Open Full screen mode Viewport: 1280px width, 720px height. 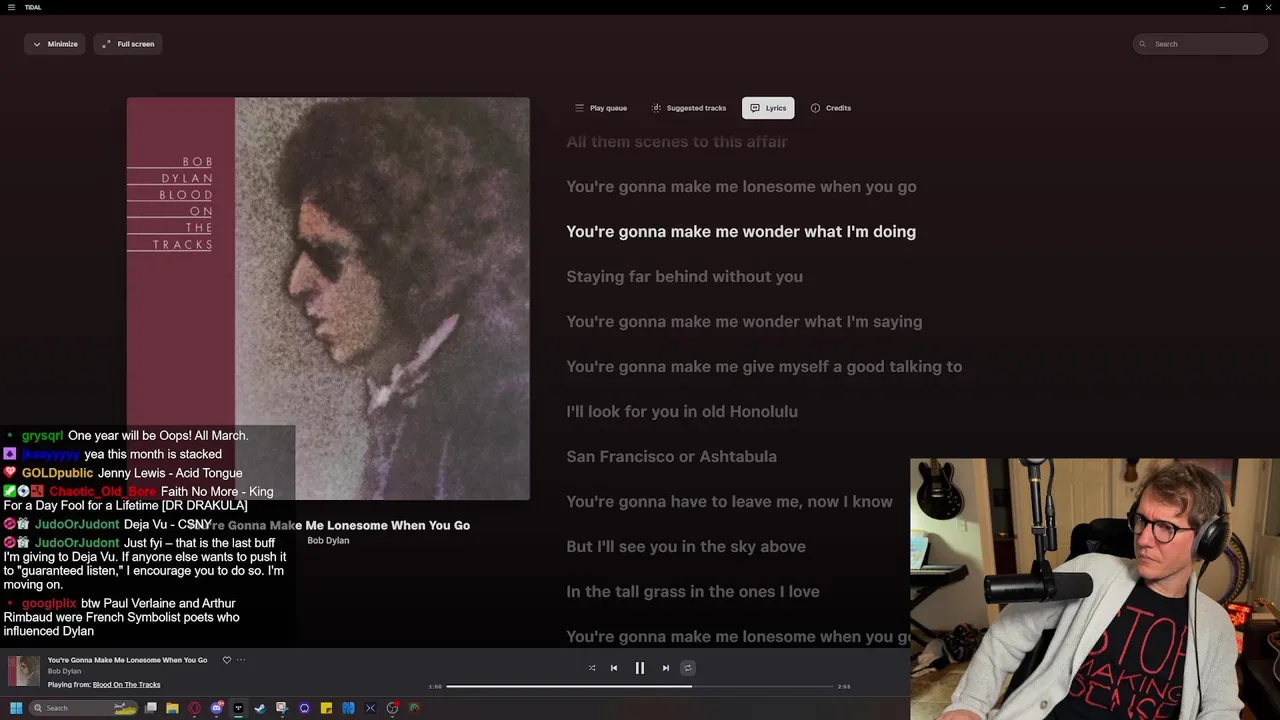tap(128, 44)
